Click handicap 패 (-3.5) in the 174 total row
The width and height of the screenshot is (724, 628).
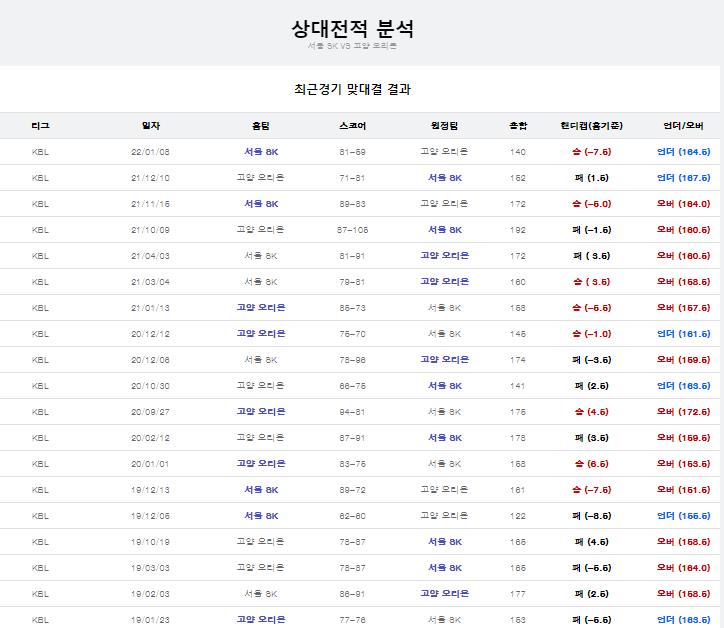591,360
